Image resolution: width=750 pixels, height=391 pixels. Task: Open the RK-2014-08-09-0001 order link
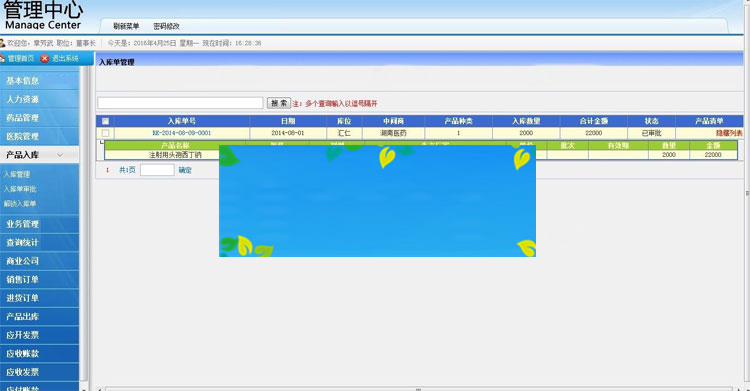point(181,133)
